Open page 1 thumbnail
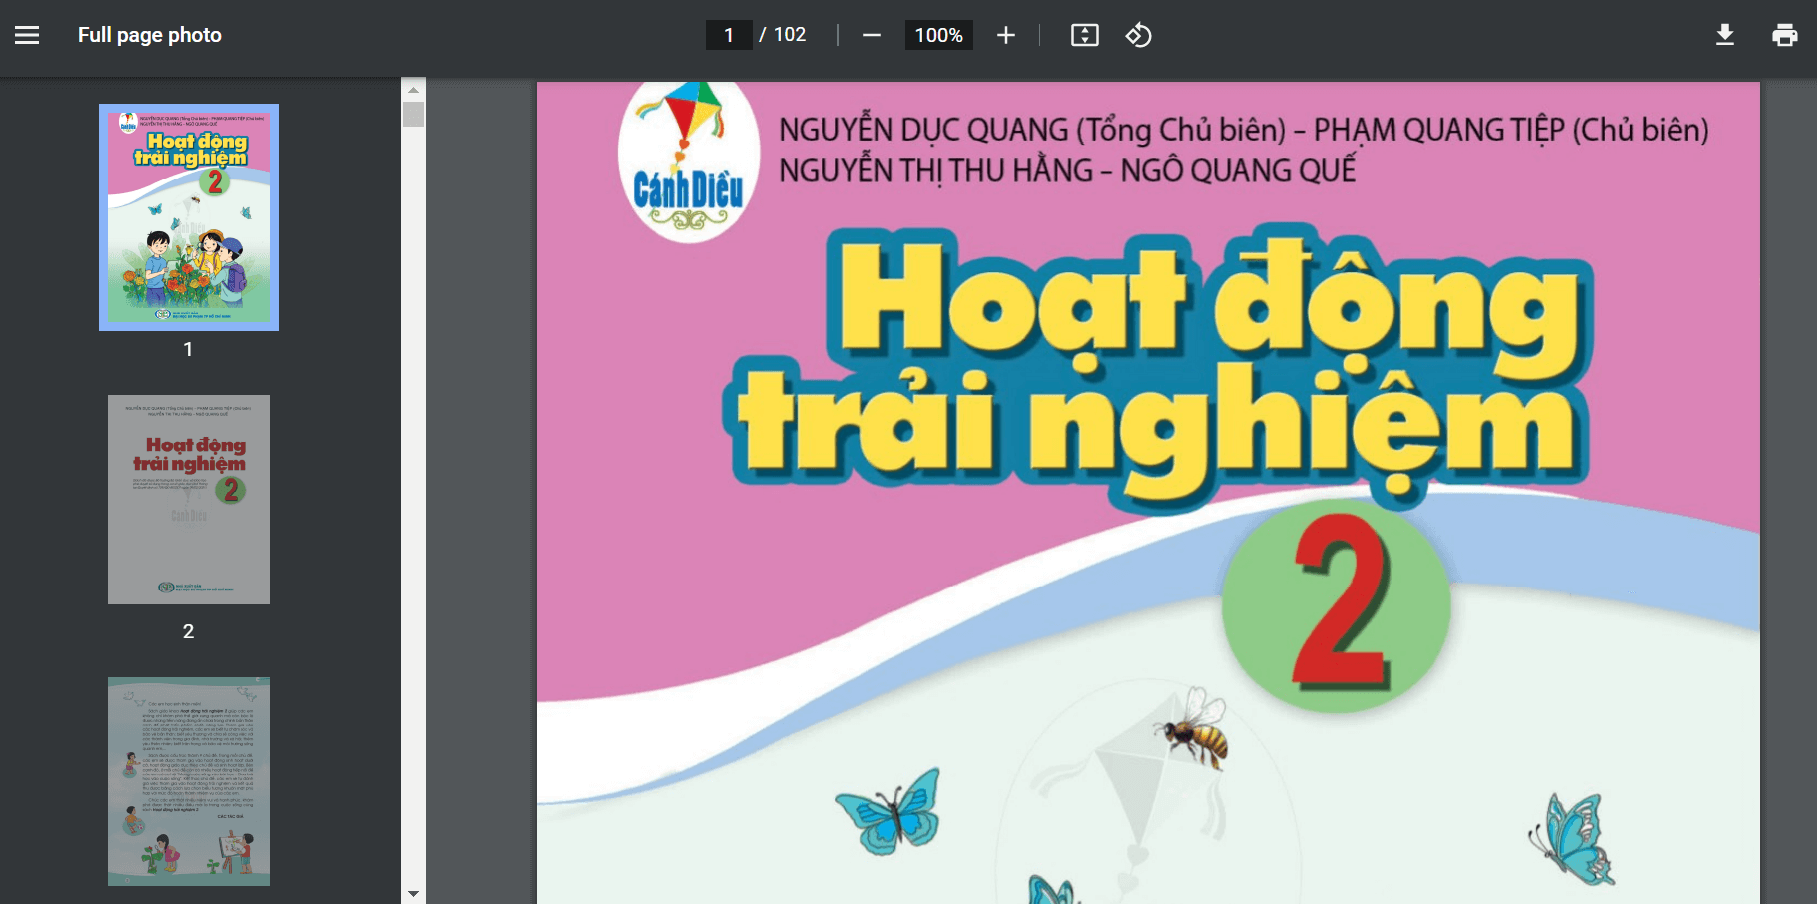This screenshot has width=1817, height=904. [189, 217]
